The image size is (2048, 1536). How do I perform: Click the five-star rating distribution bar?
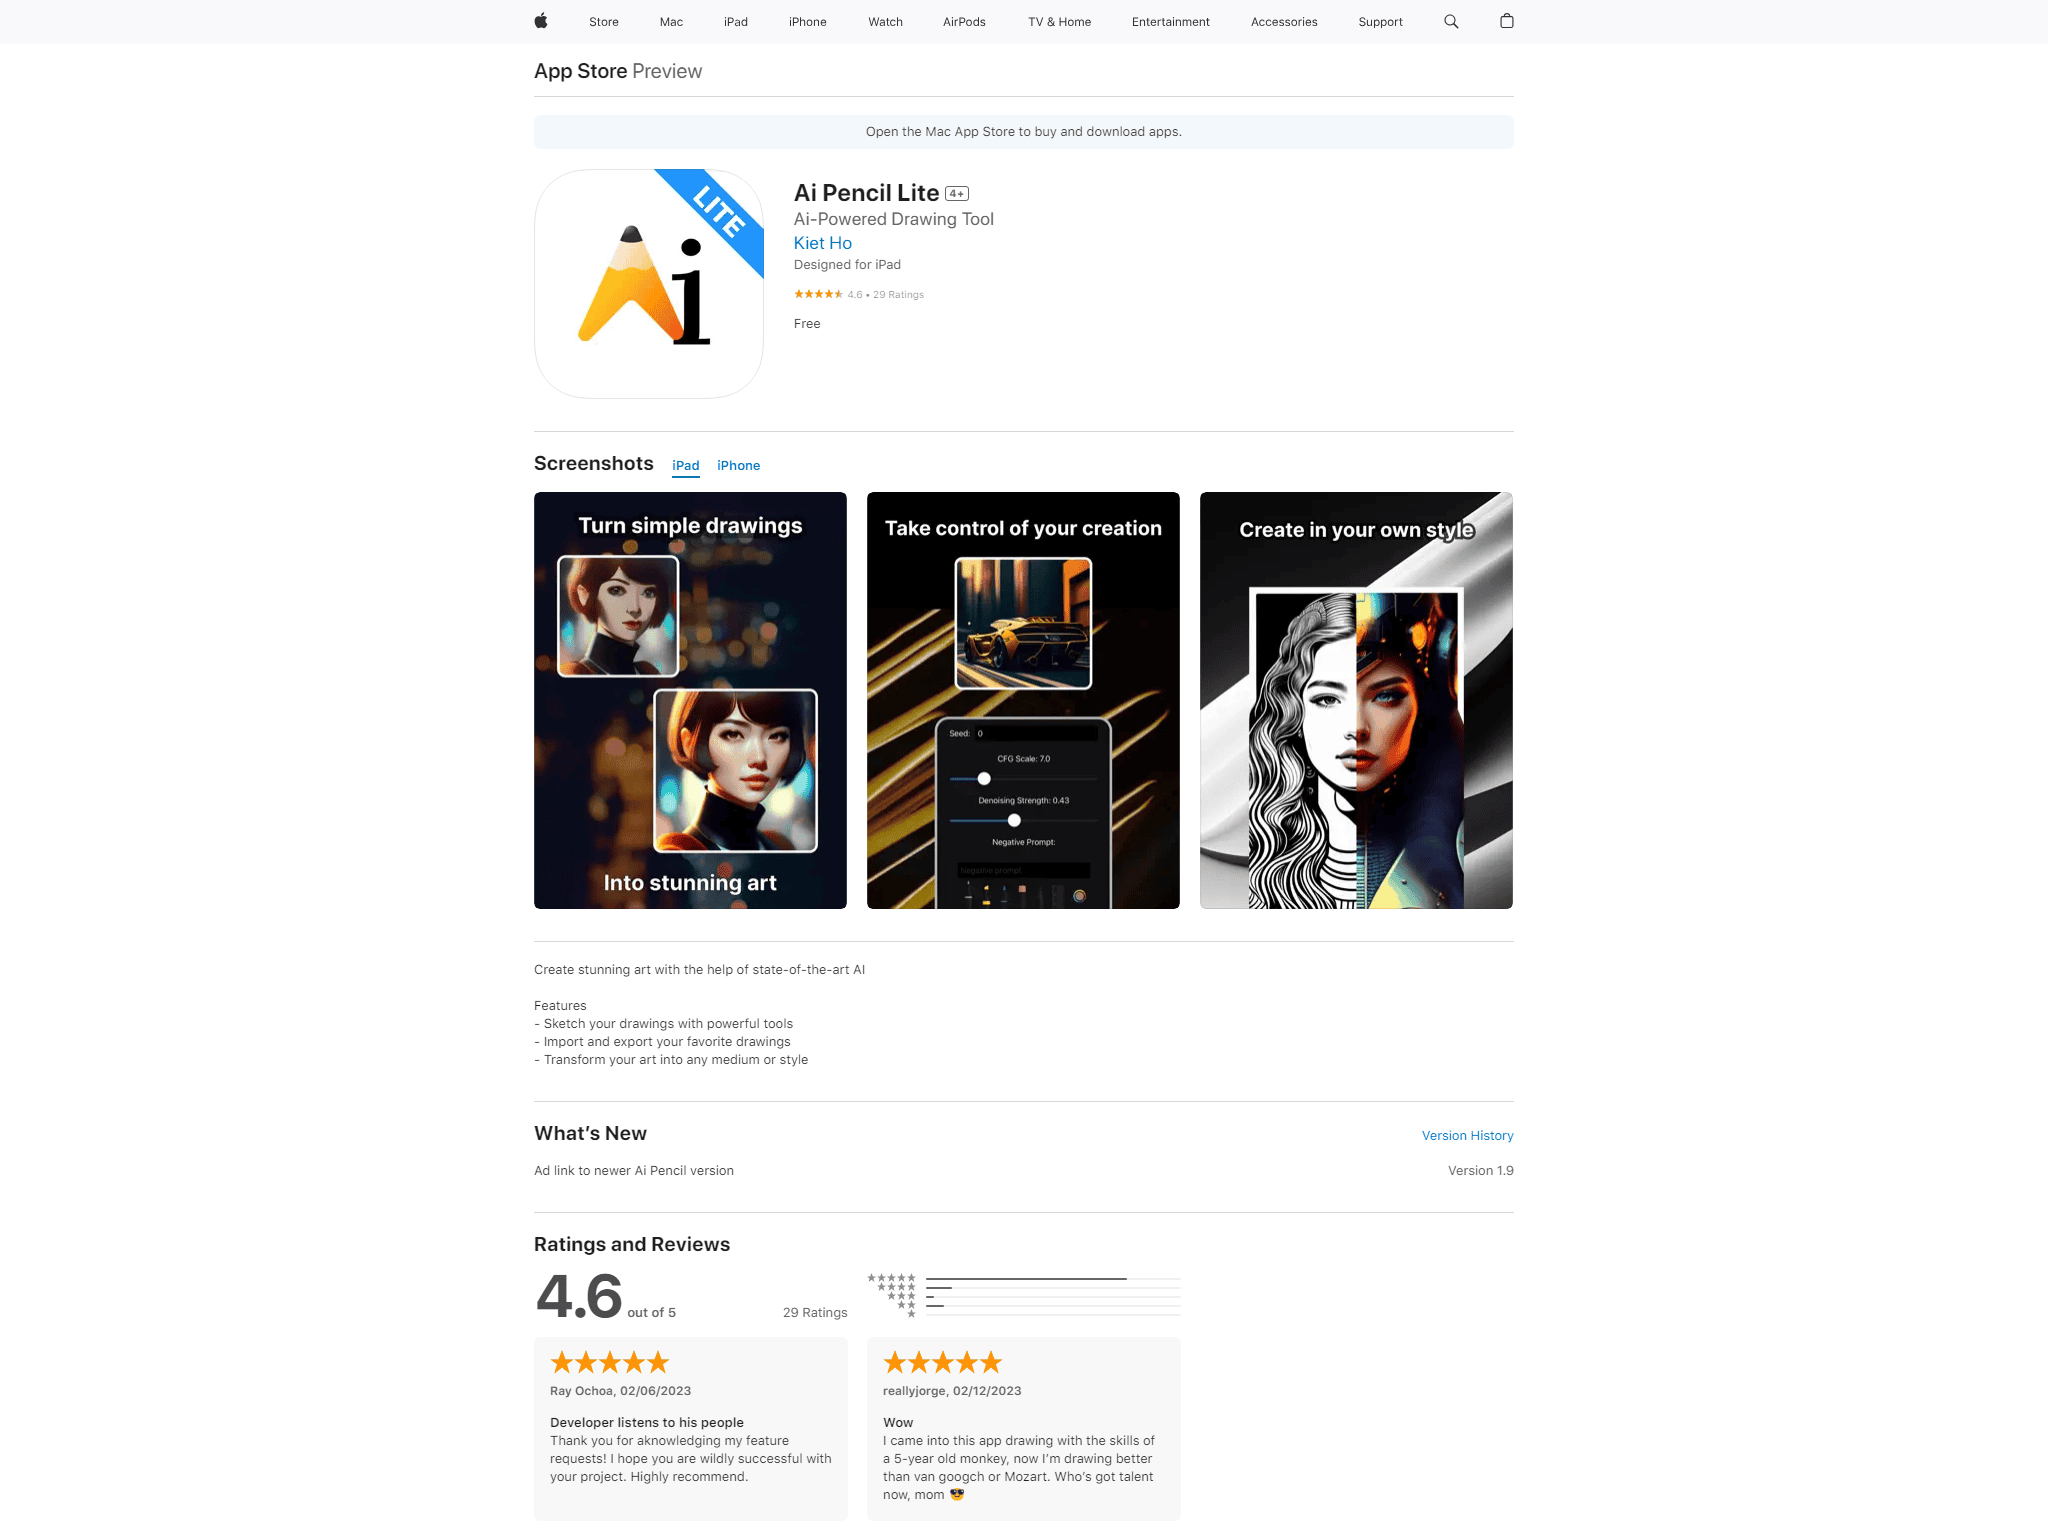(1053, 1279)
